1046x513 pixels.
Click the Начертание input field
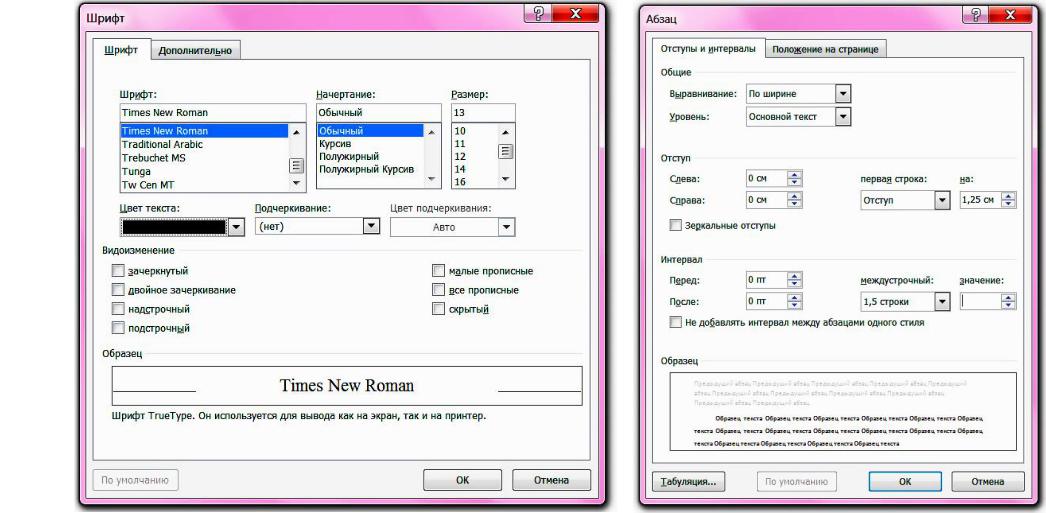point(378,113)
